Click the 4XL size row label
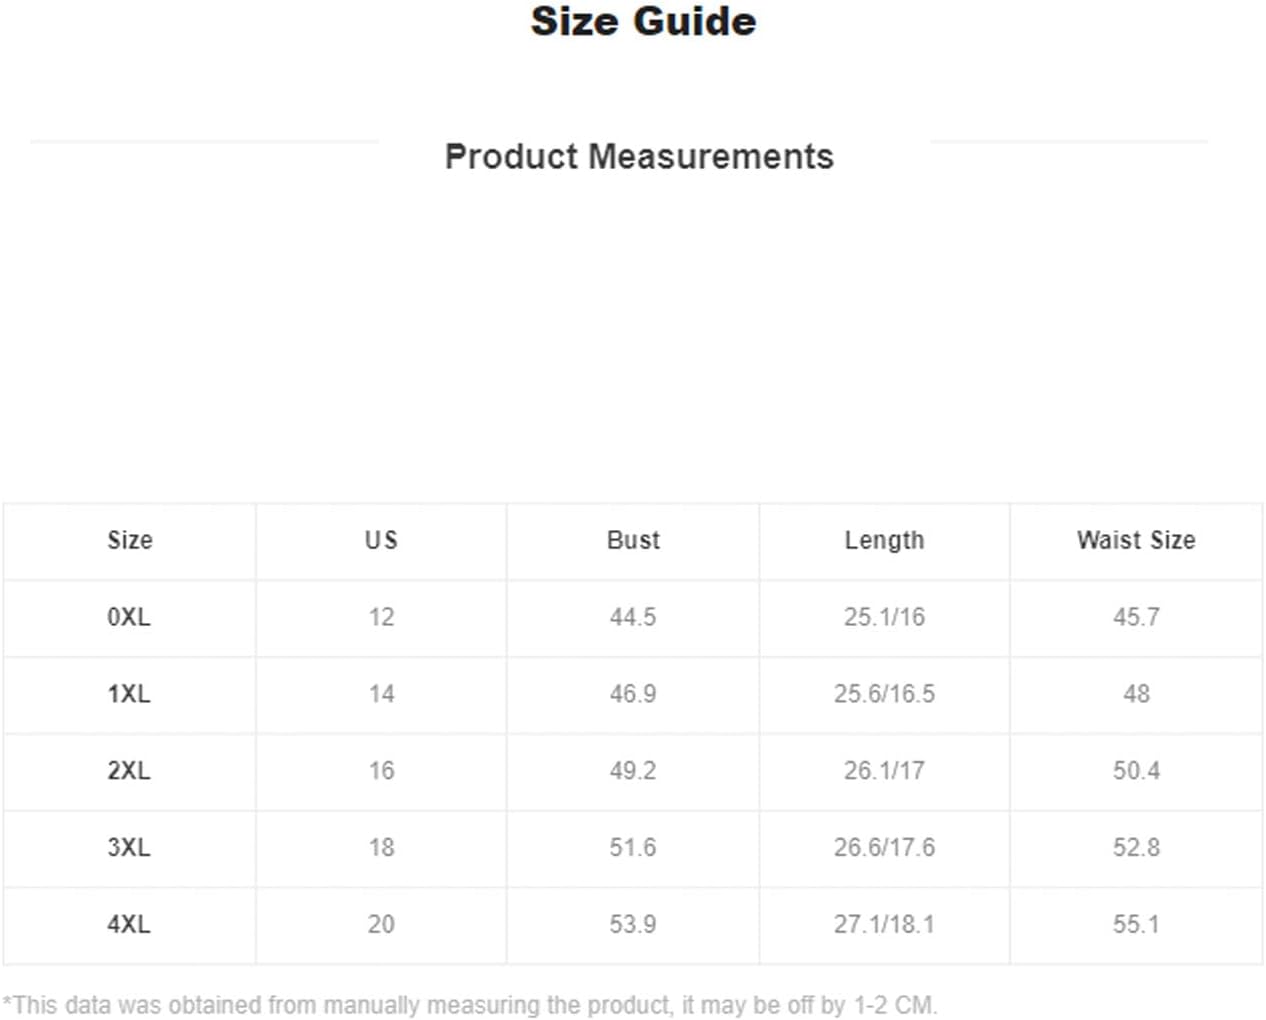Screen dimensions: 1266x1020 129,925
